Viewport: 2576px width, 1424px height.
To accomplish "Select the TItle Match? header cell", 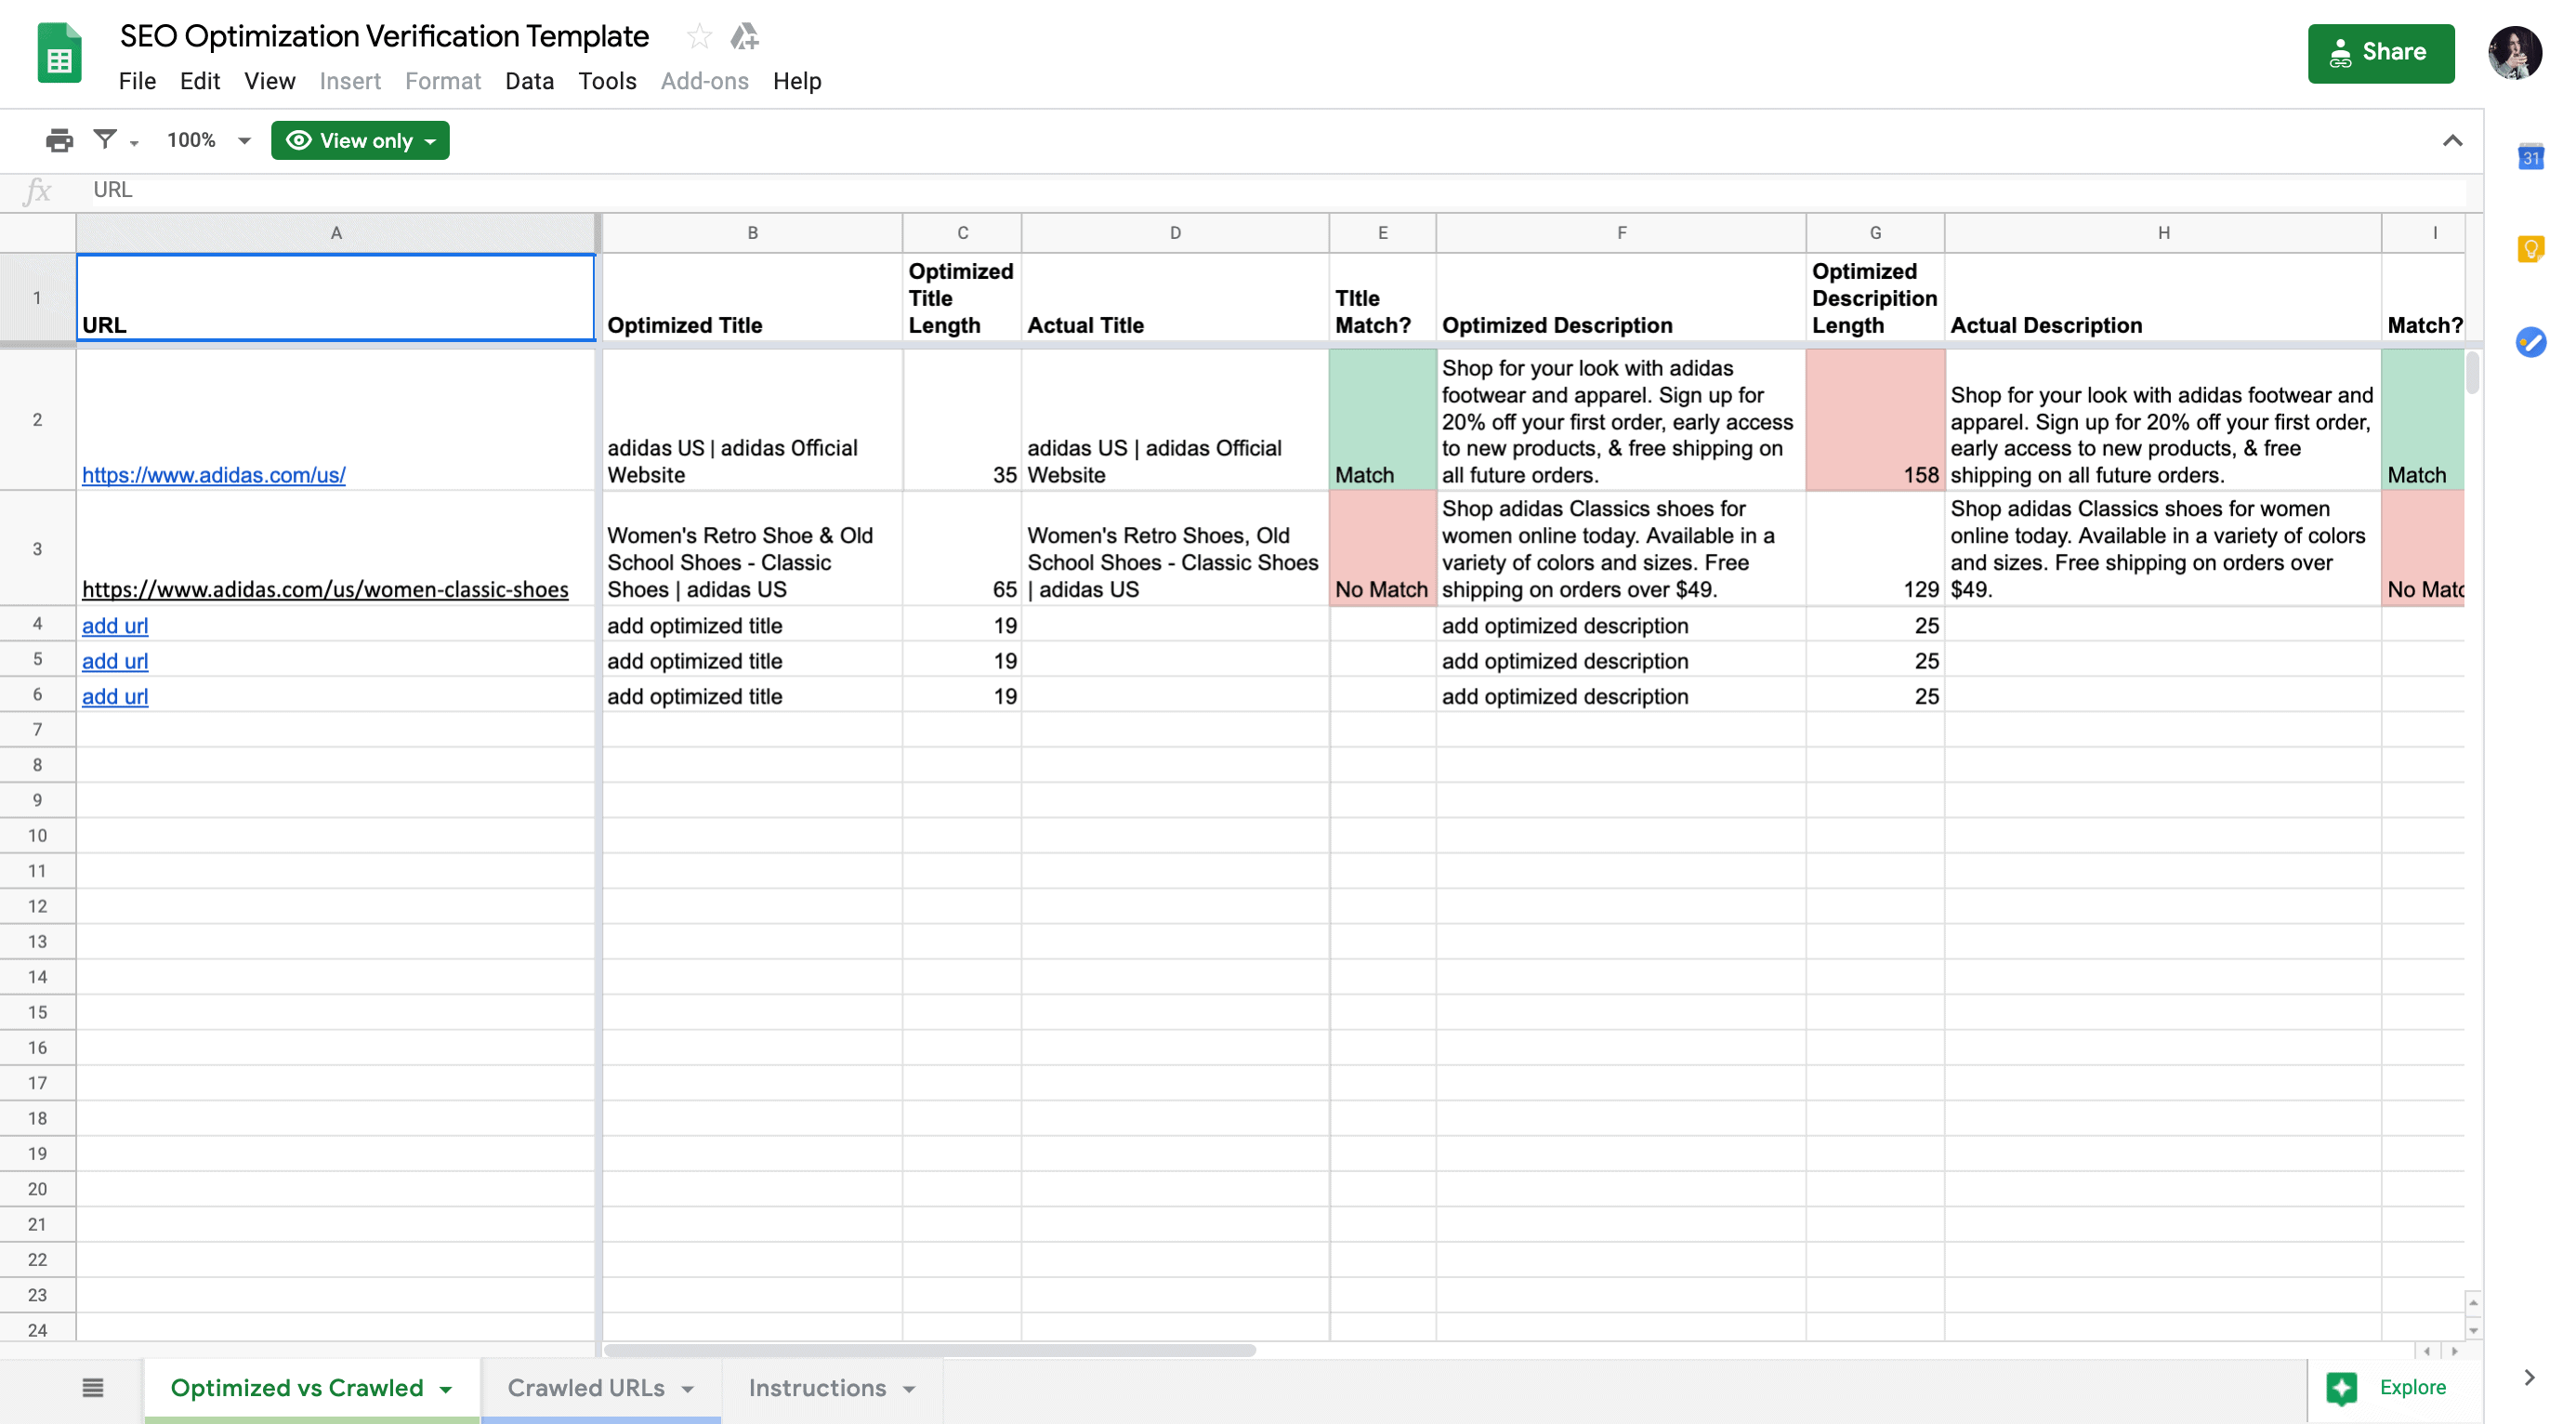I will pos(1382,298).
